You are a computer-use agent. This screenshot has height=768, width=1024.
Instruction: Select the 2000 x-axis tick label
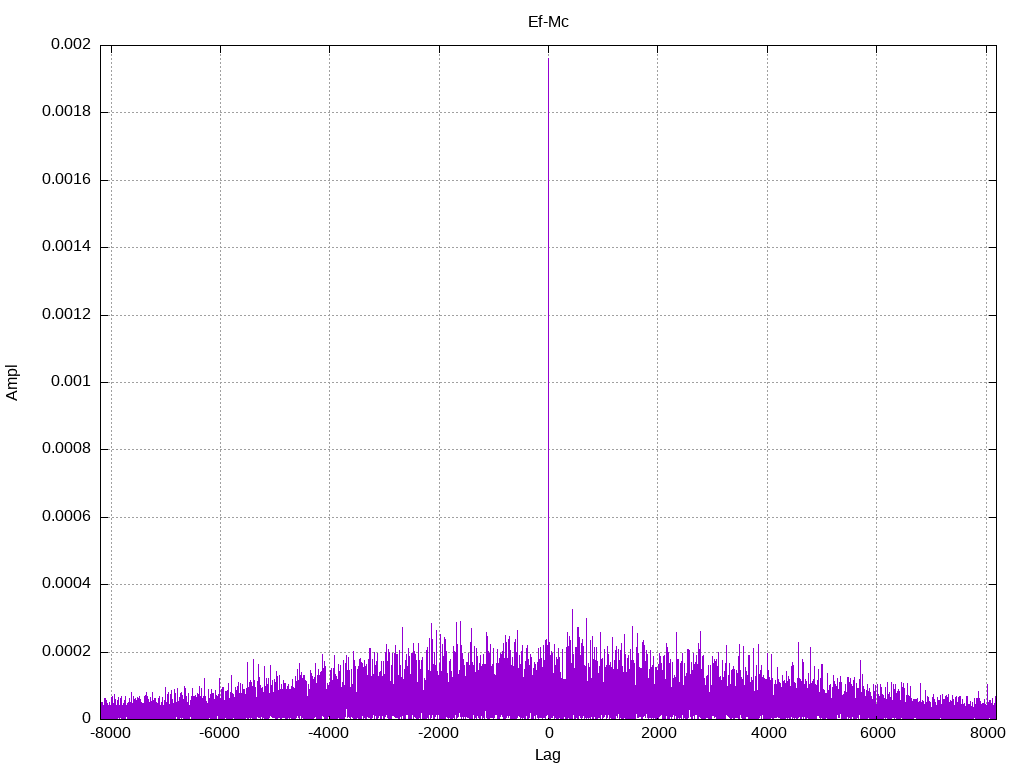point(658,734)
